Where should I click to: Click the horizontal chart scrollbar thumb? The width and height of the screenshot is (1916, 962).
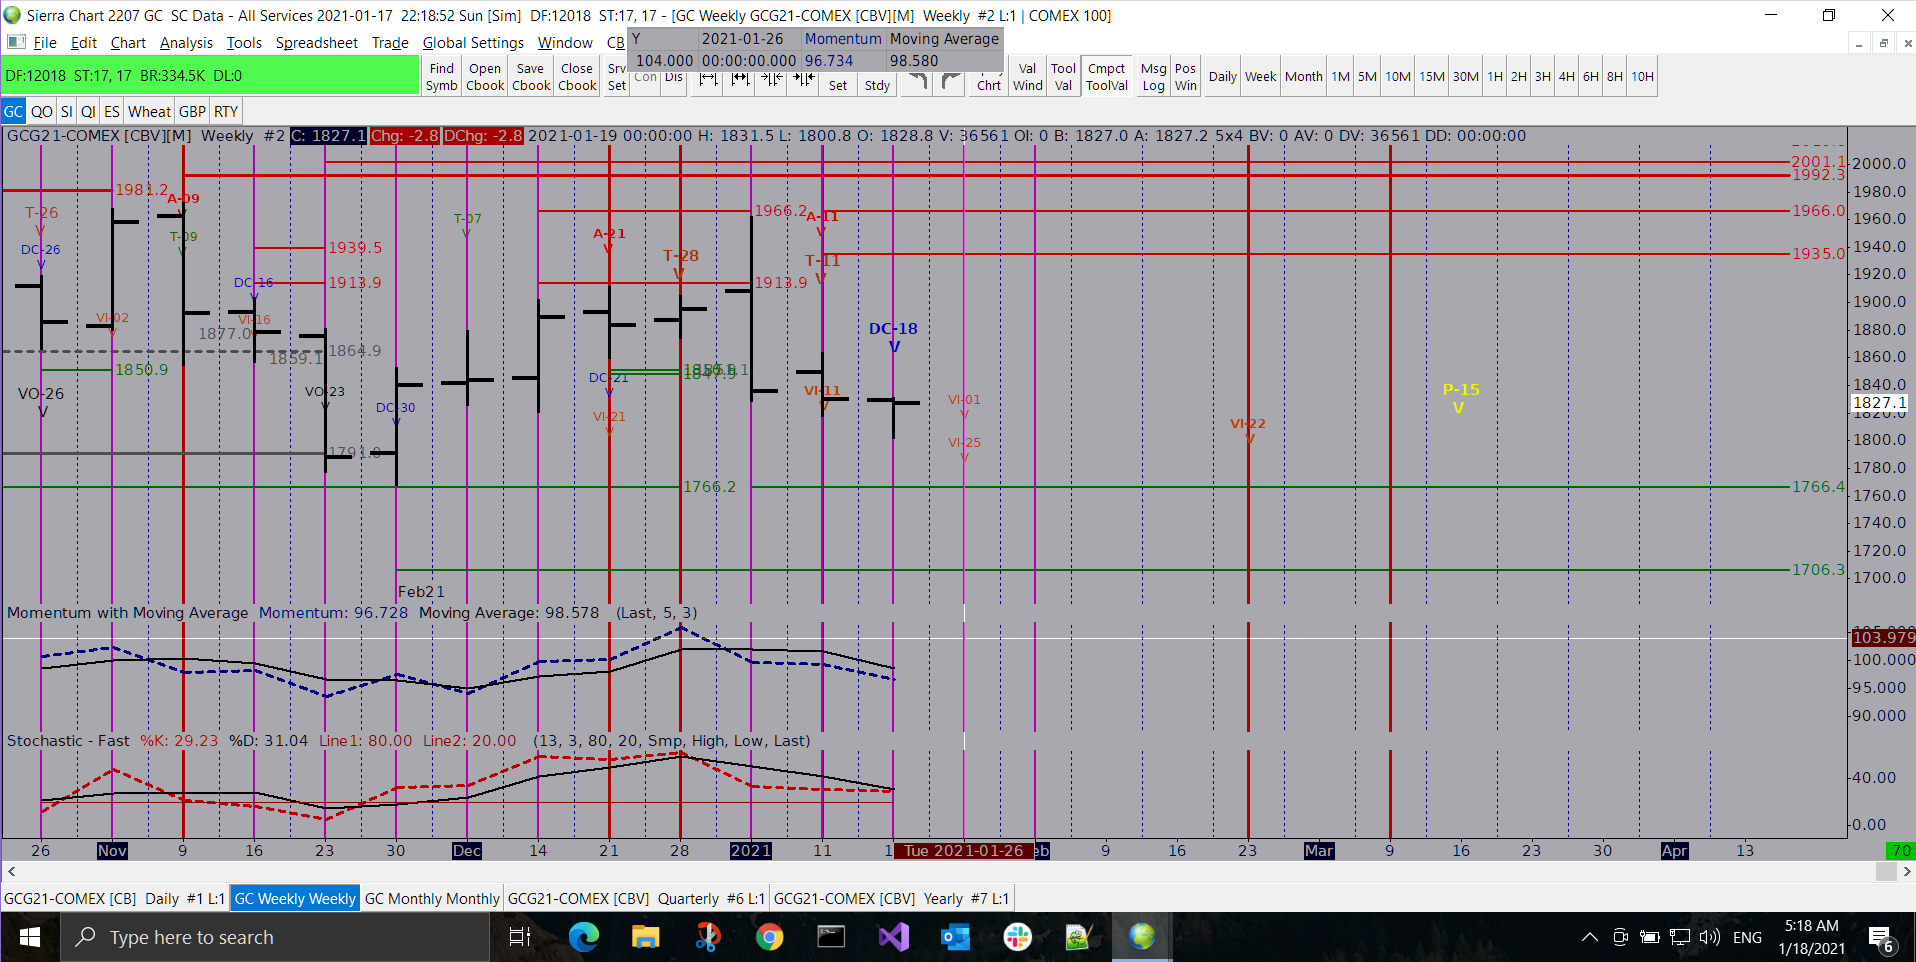(1886, 871)
